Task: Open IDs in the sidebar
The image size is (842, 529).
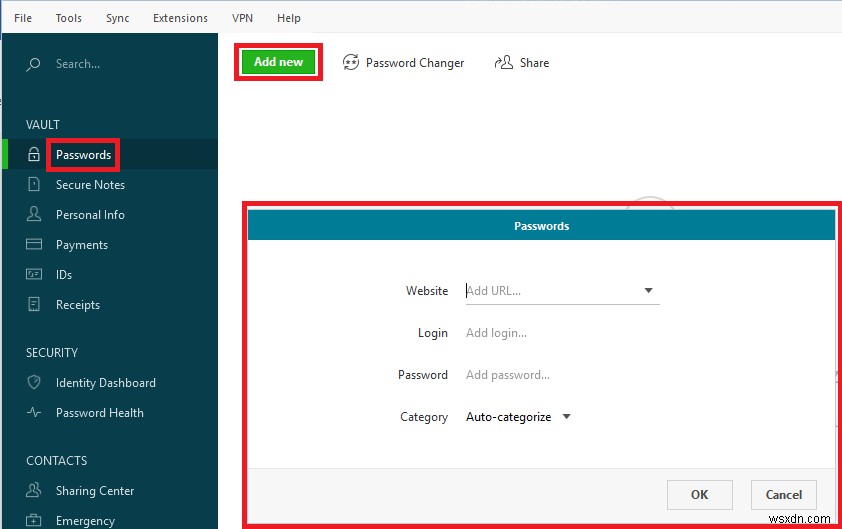Action: (63, 274)
